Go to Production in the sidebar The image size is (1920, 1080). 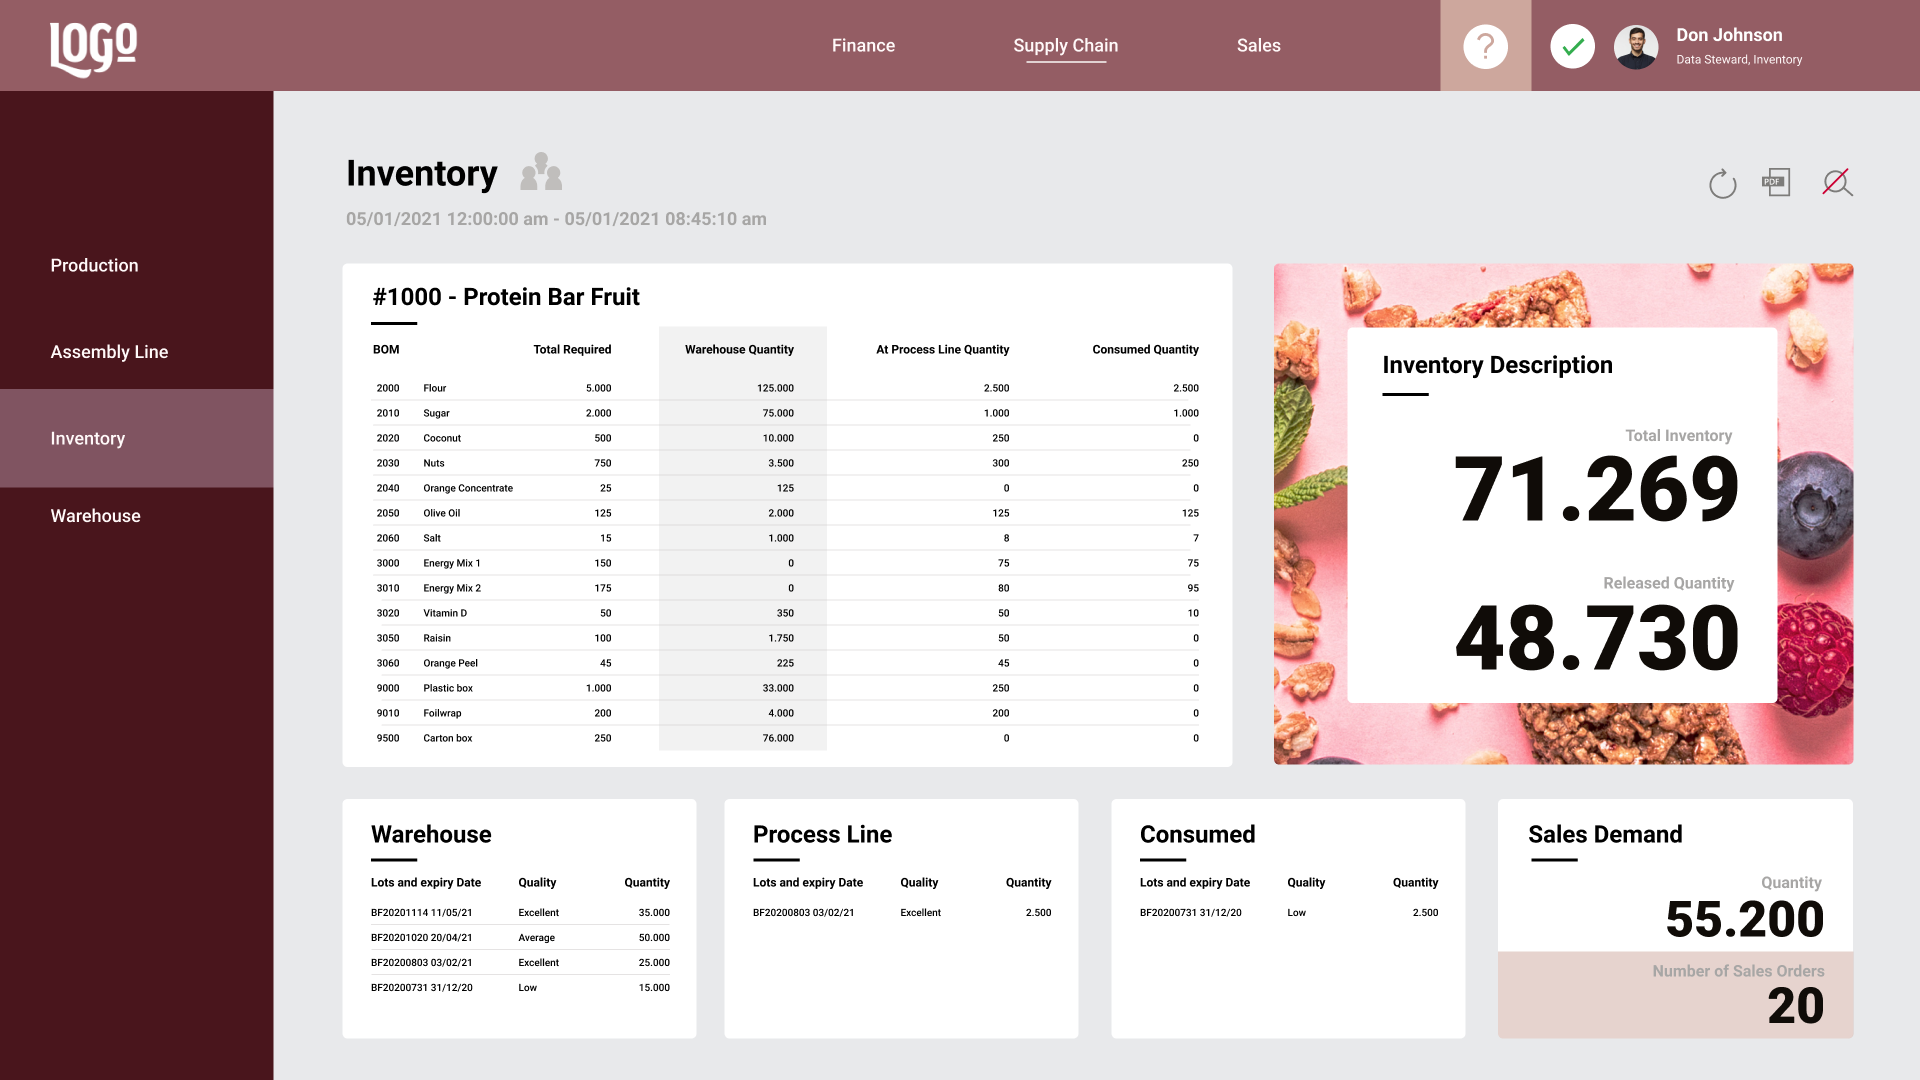(x=95, y=266)
